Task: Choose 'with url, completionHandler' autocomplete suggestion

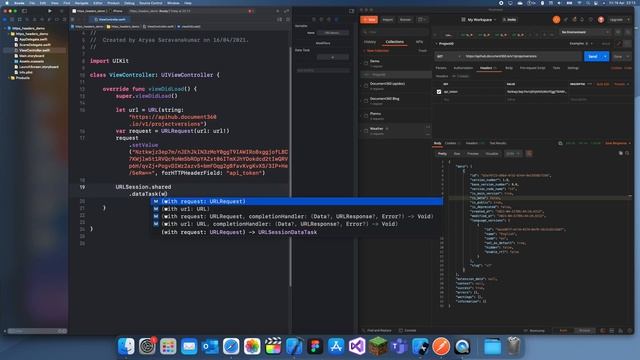Action: pyautogui.click(x=297, y=224)
